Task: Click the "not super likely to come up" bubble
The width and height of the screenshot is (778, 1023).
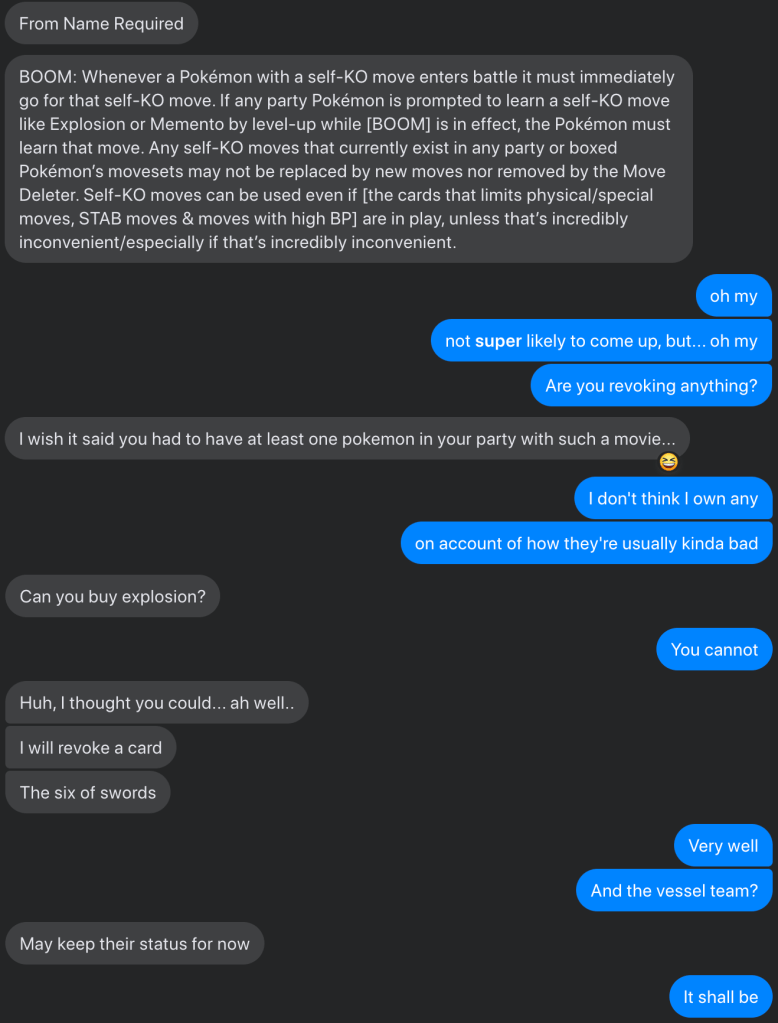Action: tap(601, 341)
